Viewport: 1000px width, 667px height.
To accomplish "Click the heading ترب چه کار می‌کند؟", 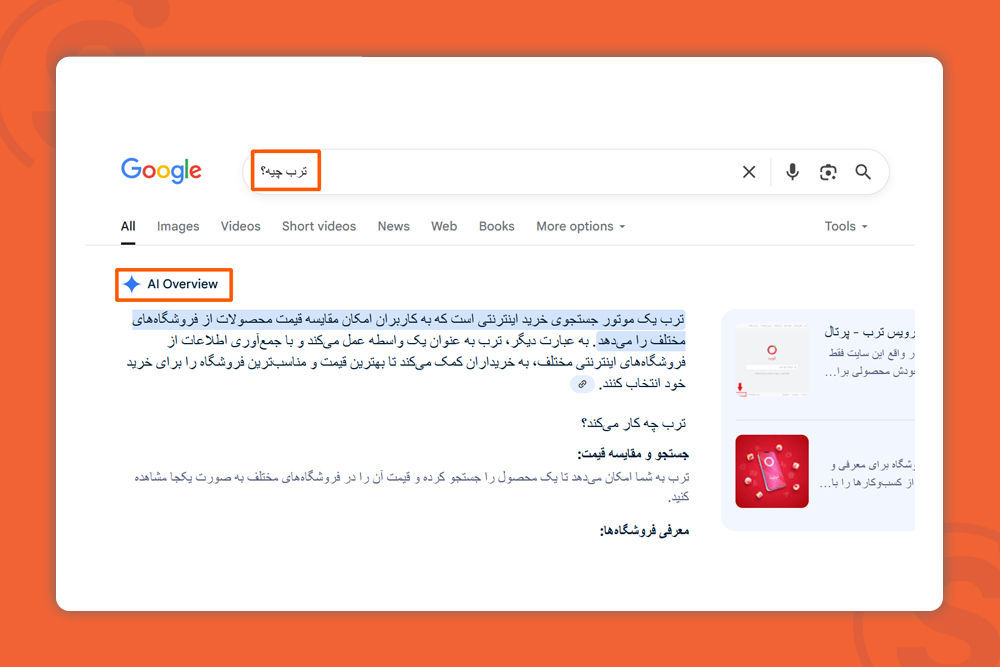I will click(633, 423).
